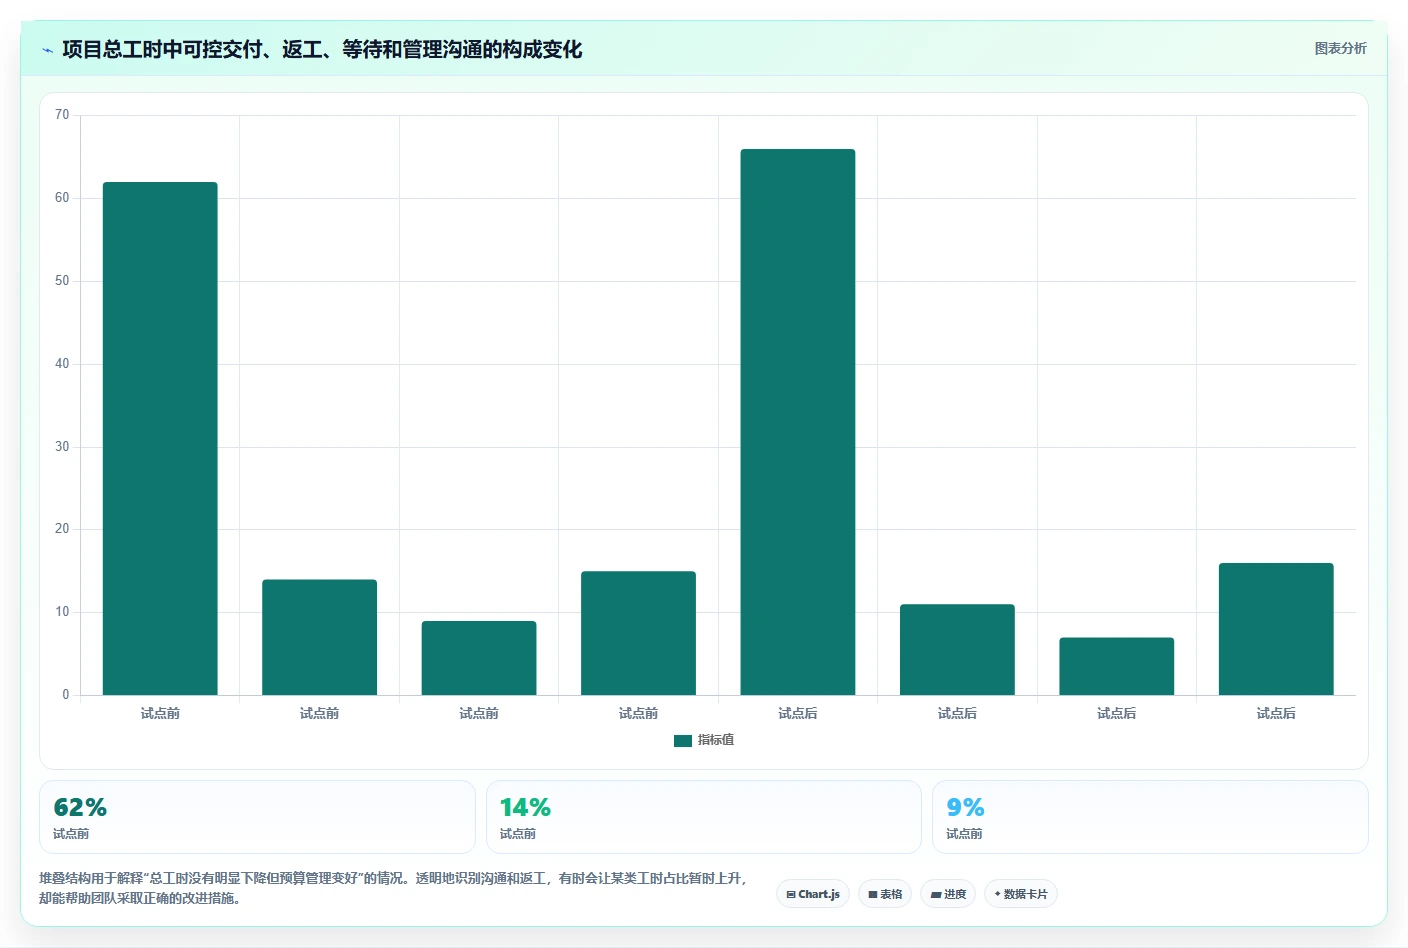Open the 9% 试点前 stat card
The image size is (1408, 948).
click(x=1150, y=817)
